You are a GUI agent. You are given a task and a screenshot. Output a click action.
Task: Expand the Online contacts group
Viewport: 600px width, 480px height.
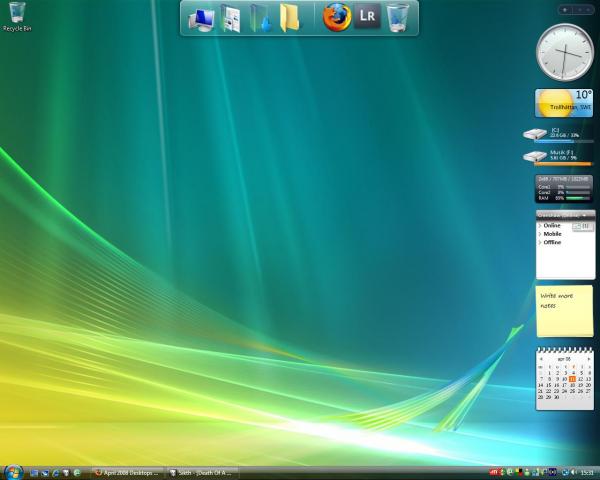click(540, 225)
